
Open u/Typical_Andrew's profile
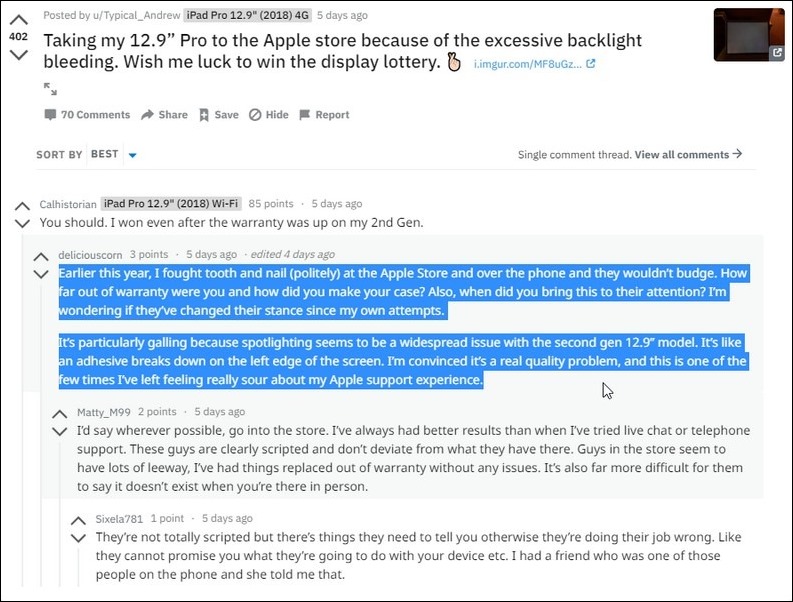(x=136, y=16)
